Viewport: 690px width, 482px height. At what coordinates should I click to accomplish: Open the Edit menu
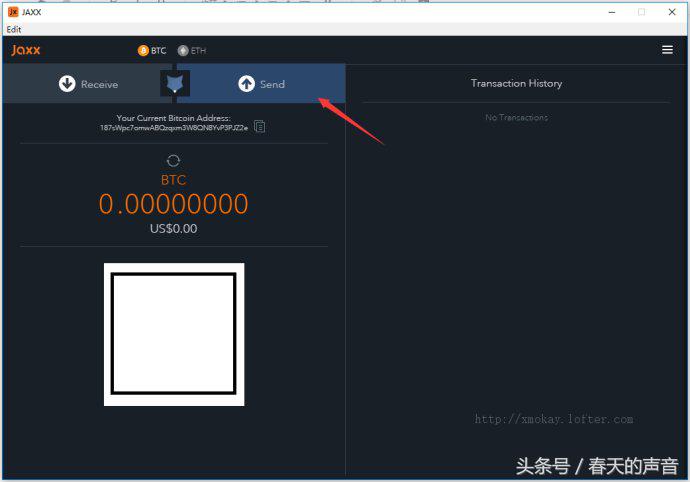pos(14,29)
